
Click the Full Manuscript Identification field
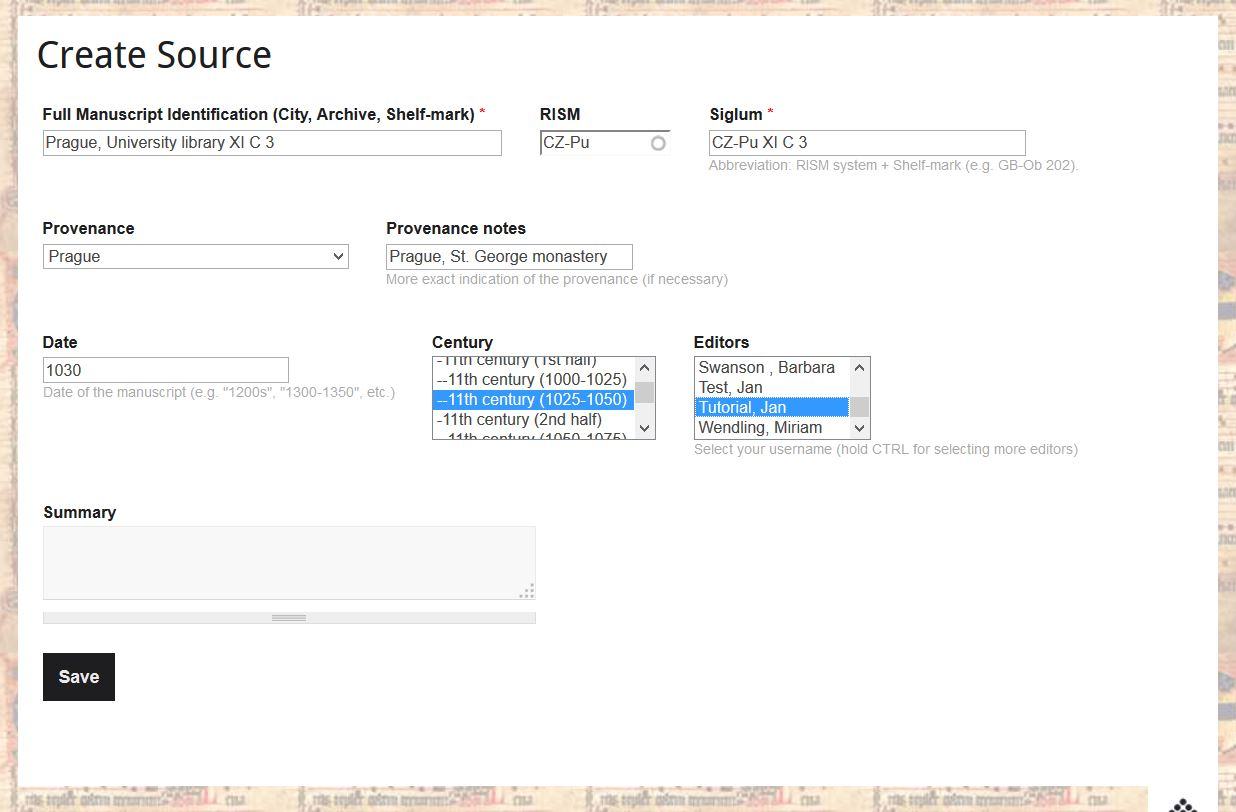[271, 143]
